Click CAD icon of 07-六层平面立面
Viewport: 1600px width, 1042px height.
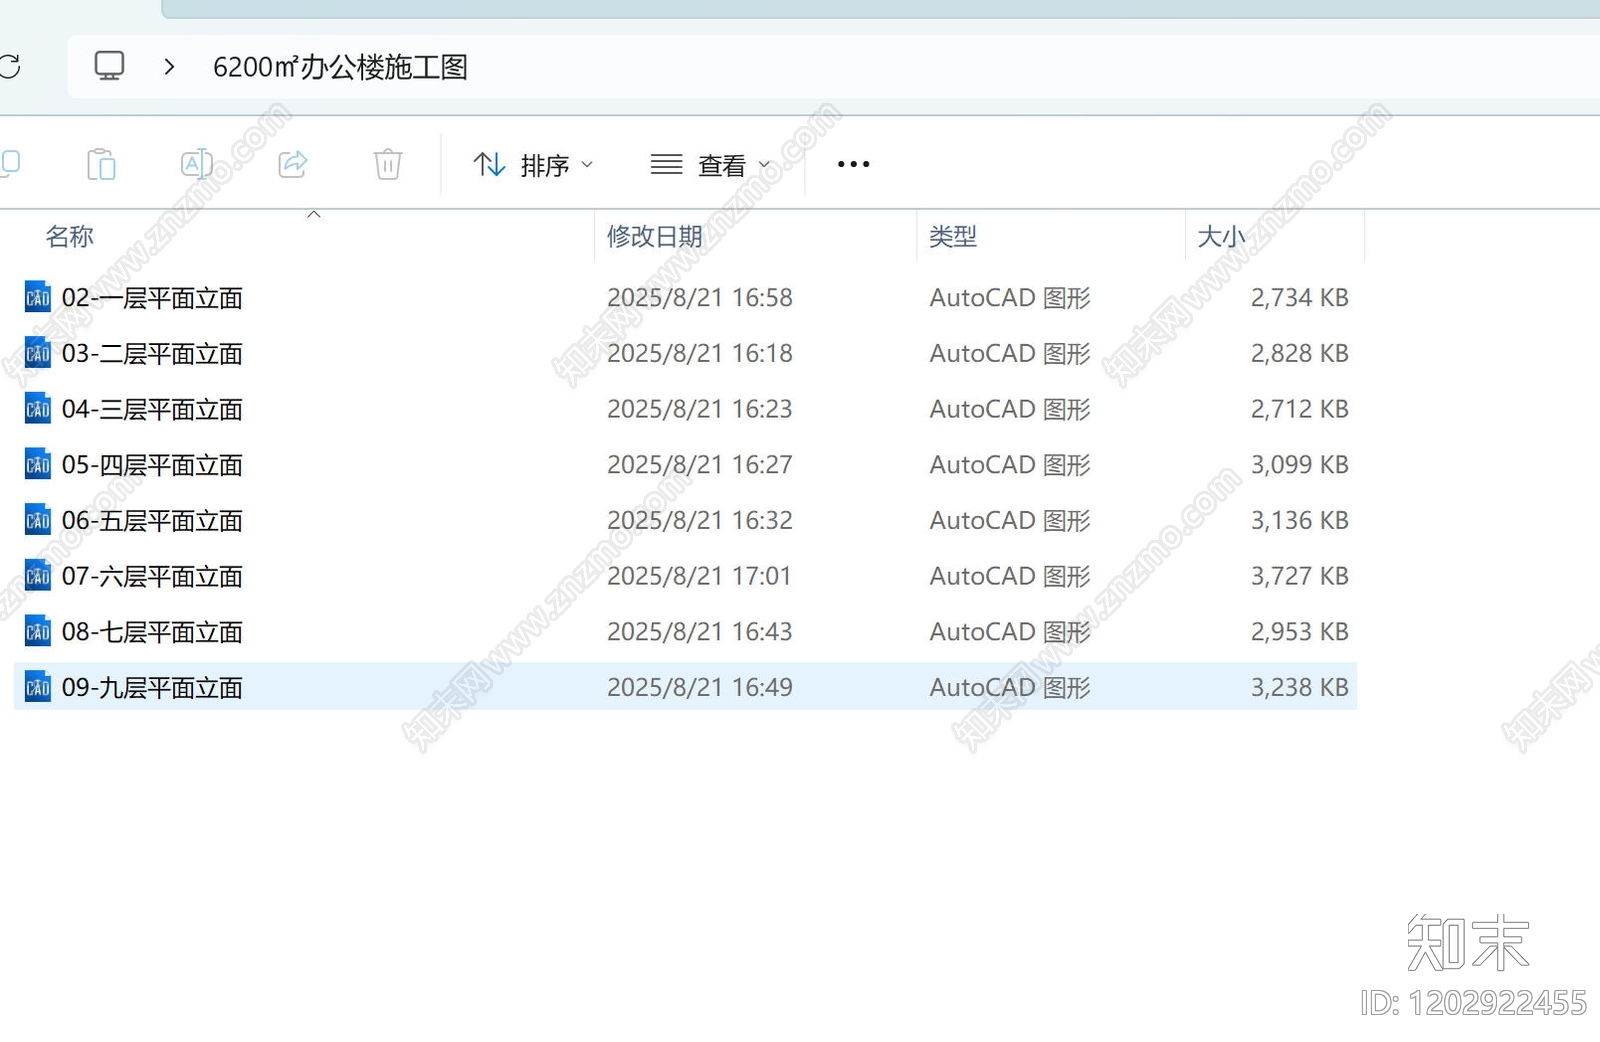pyautogui.click(x=37, y=576)
